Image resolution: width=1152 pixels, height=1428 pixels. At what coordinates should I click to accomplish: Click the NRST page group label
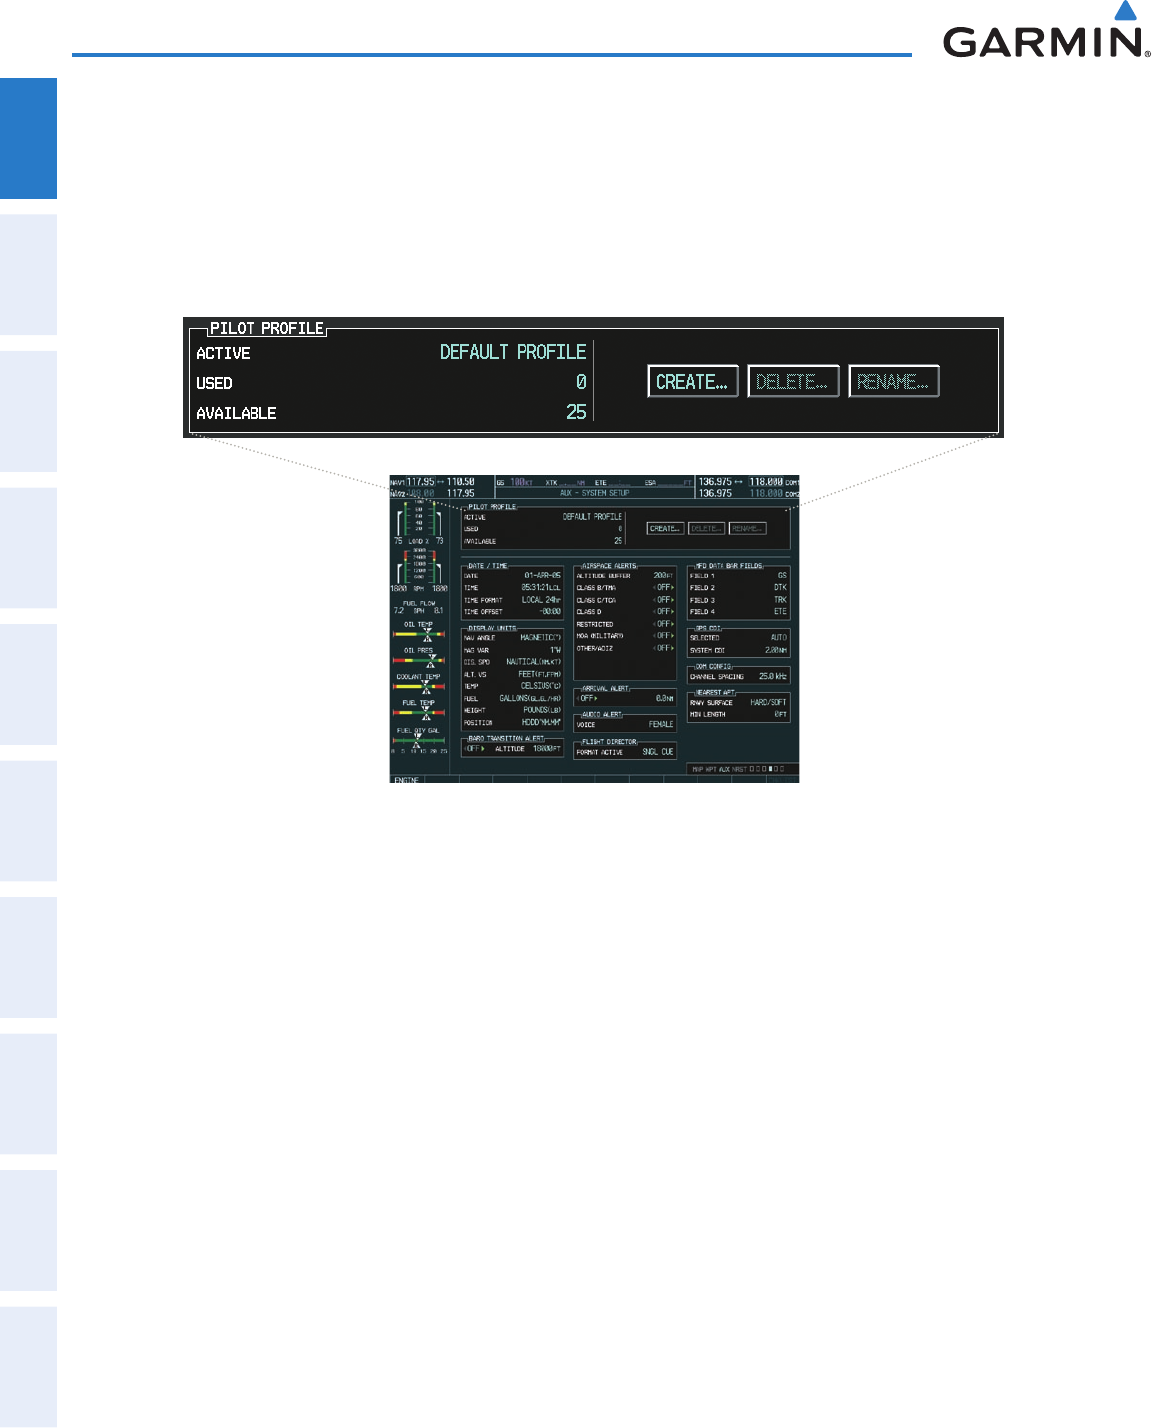[x=740, y=769]
